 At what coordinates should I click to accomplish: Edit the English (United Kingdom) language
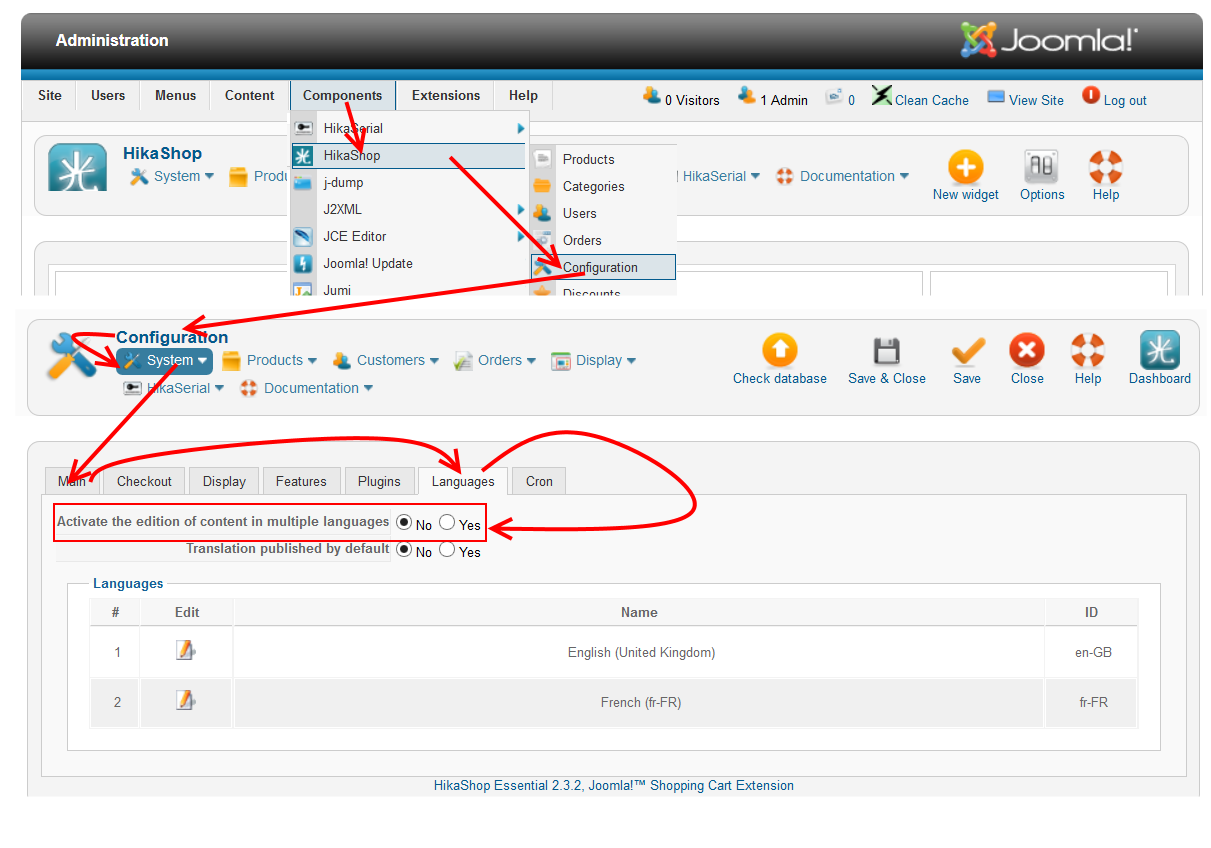point(185,651)
